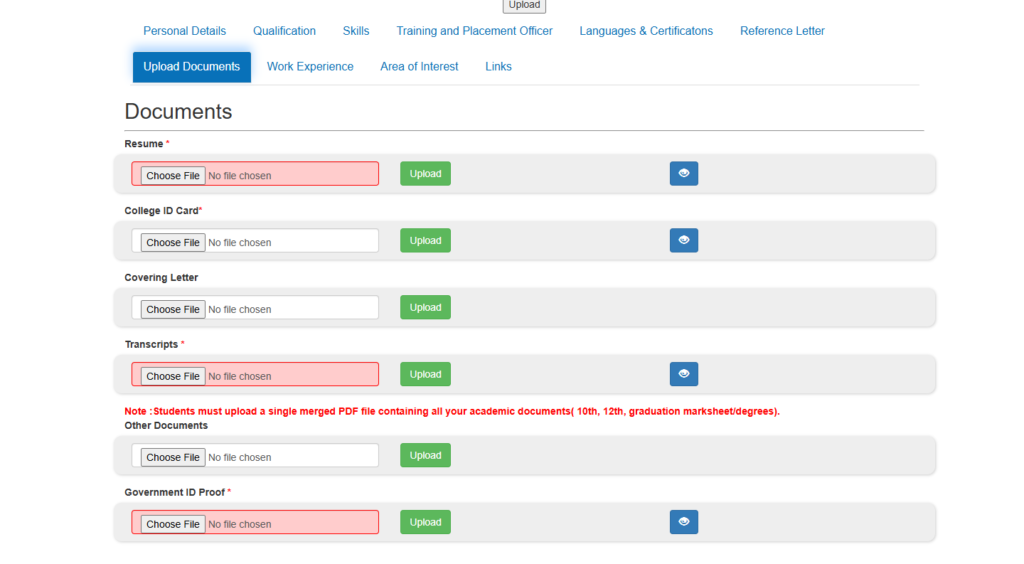Click the eye icon for Resume
This screenshot has height=564, width=1024.
click(x=683, y=174)
